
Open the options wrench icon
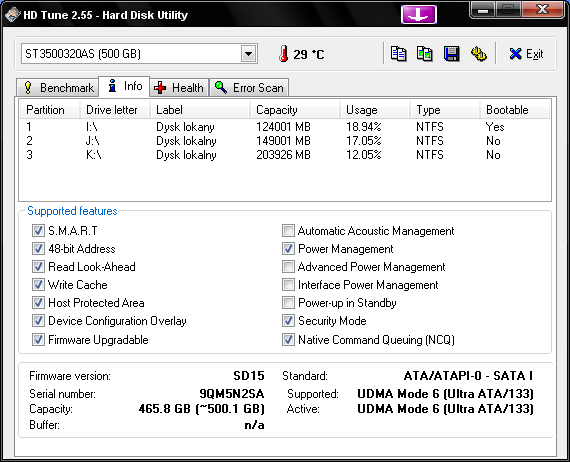pos(478,54)
